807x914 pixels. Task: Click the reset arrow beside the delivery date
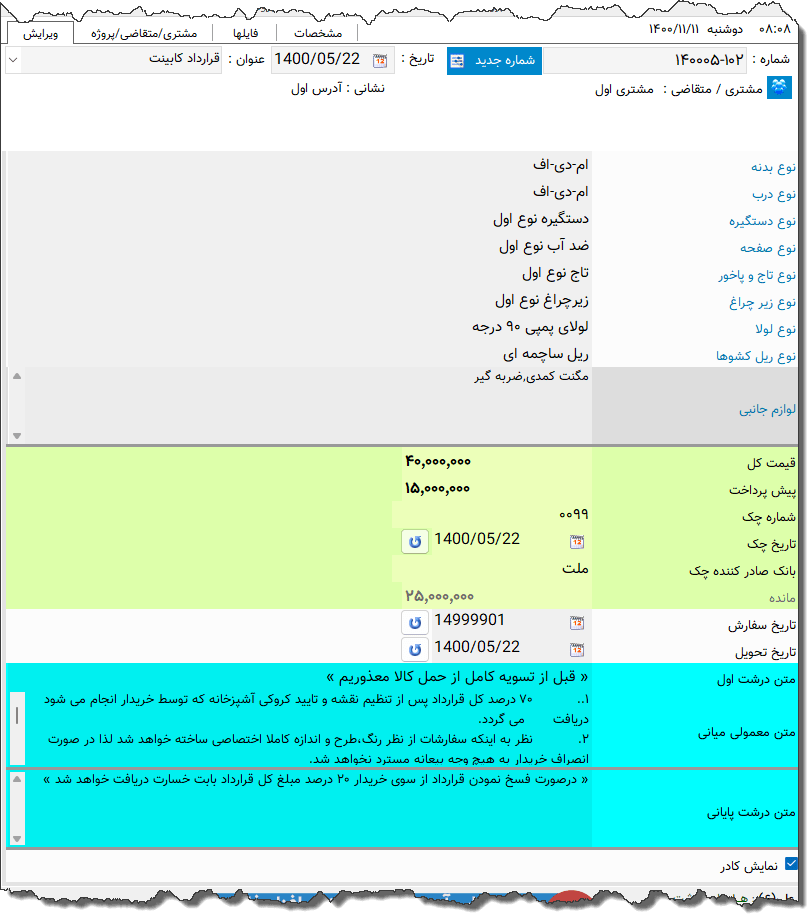tap(415, 648)
